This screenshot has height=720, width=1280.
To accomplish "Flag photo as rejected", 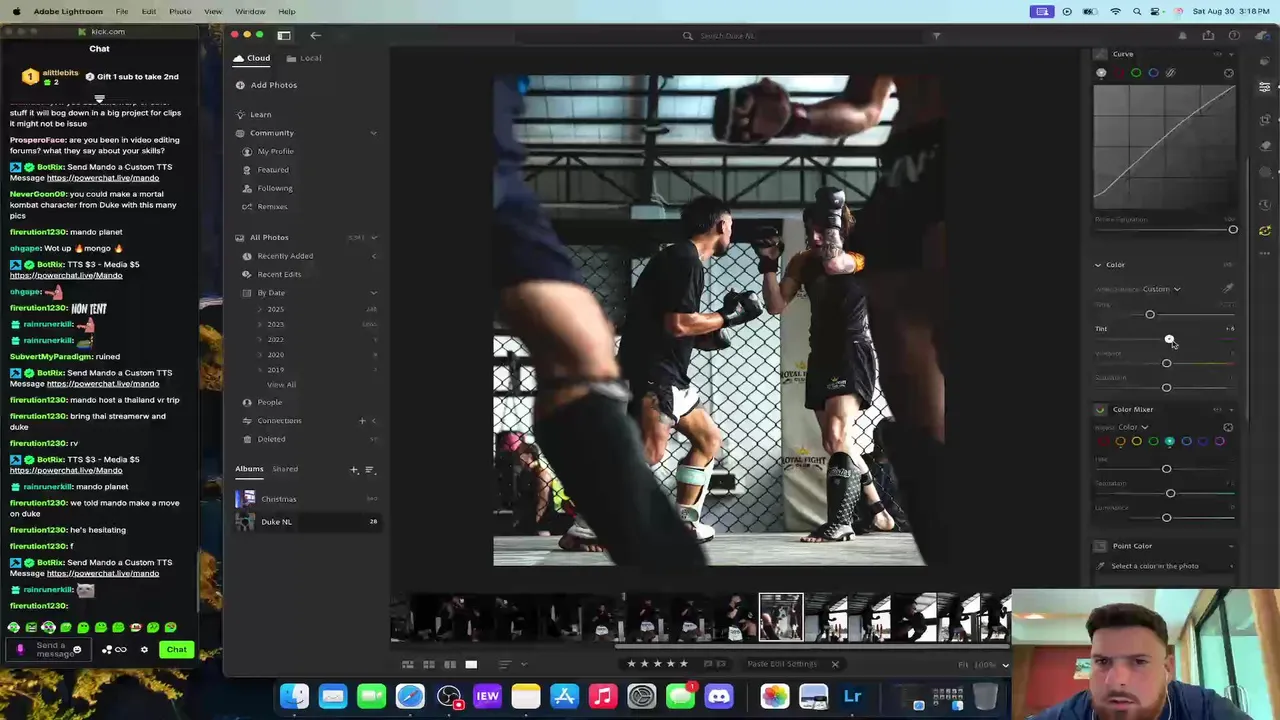I will tap(722, 664).
